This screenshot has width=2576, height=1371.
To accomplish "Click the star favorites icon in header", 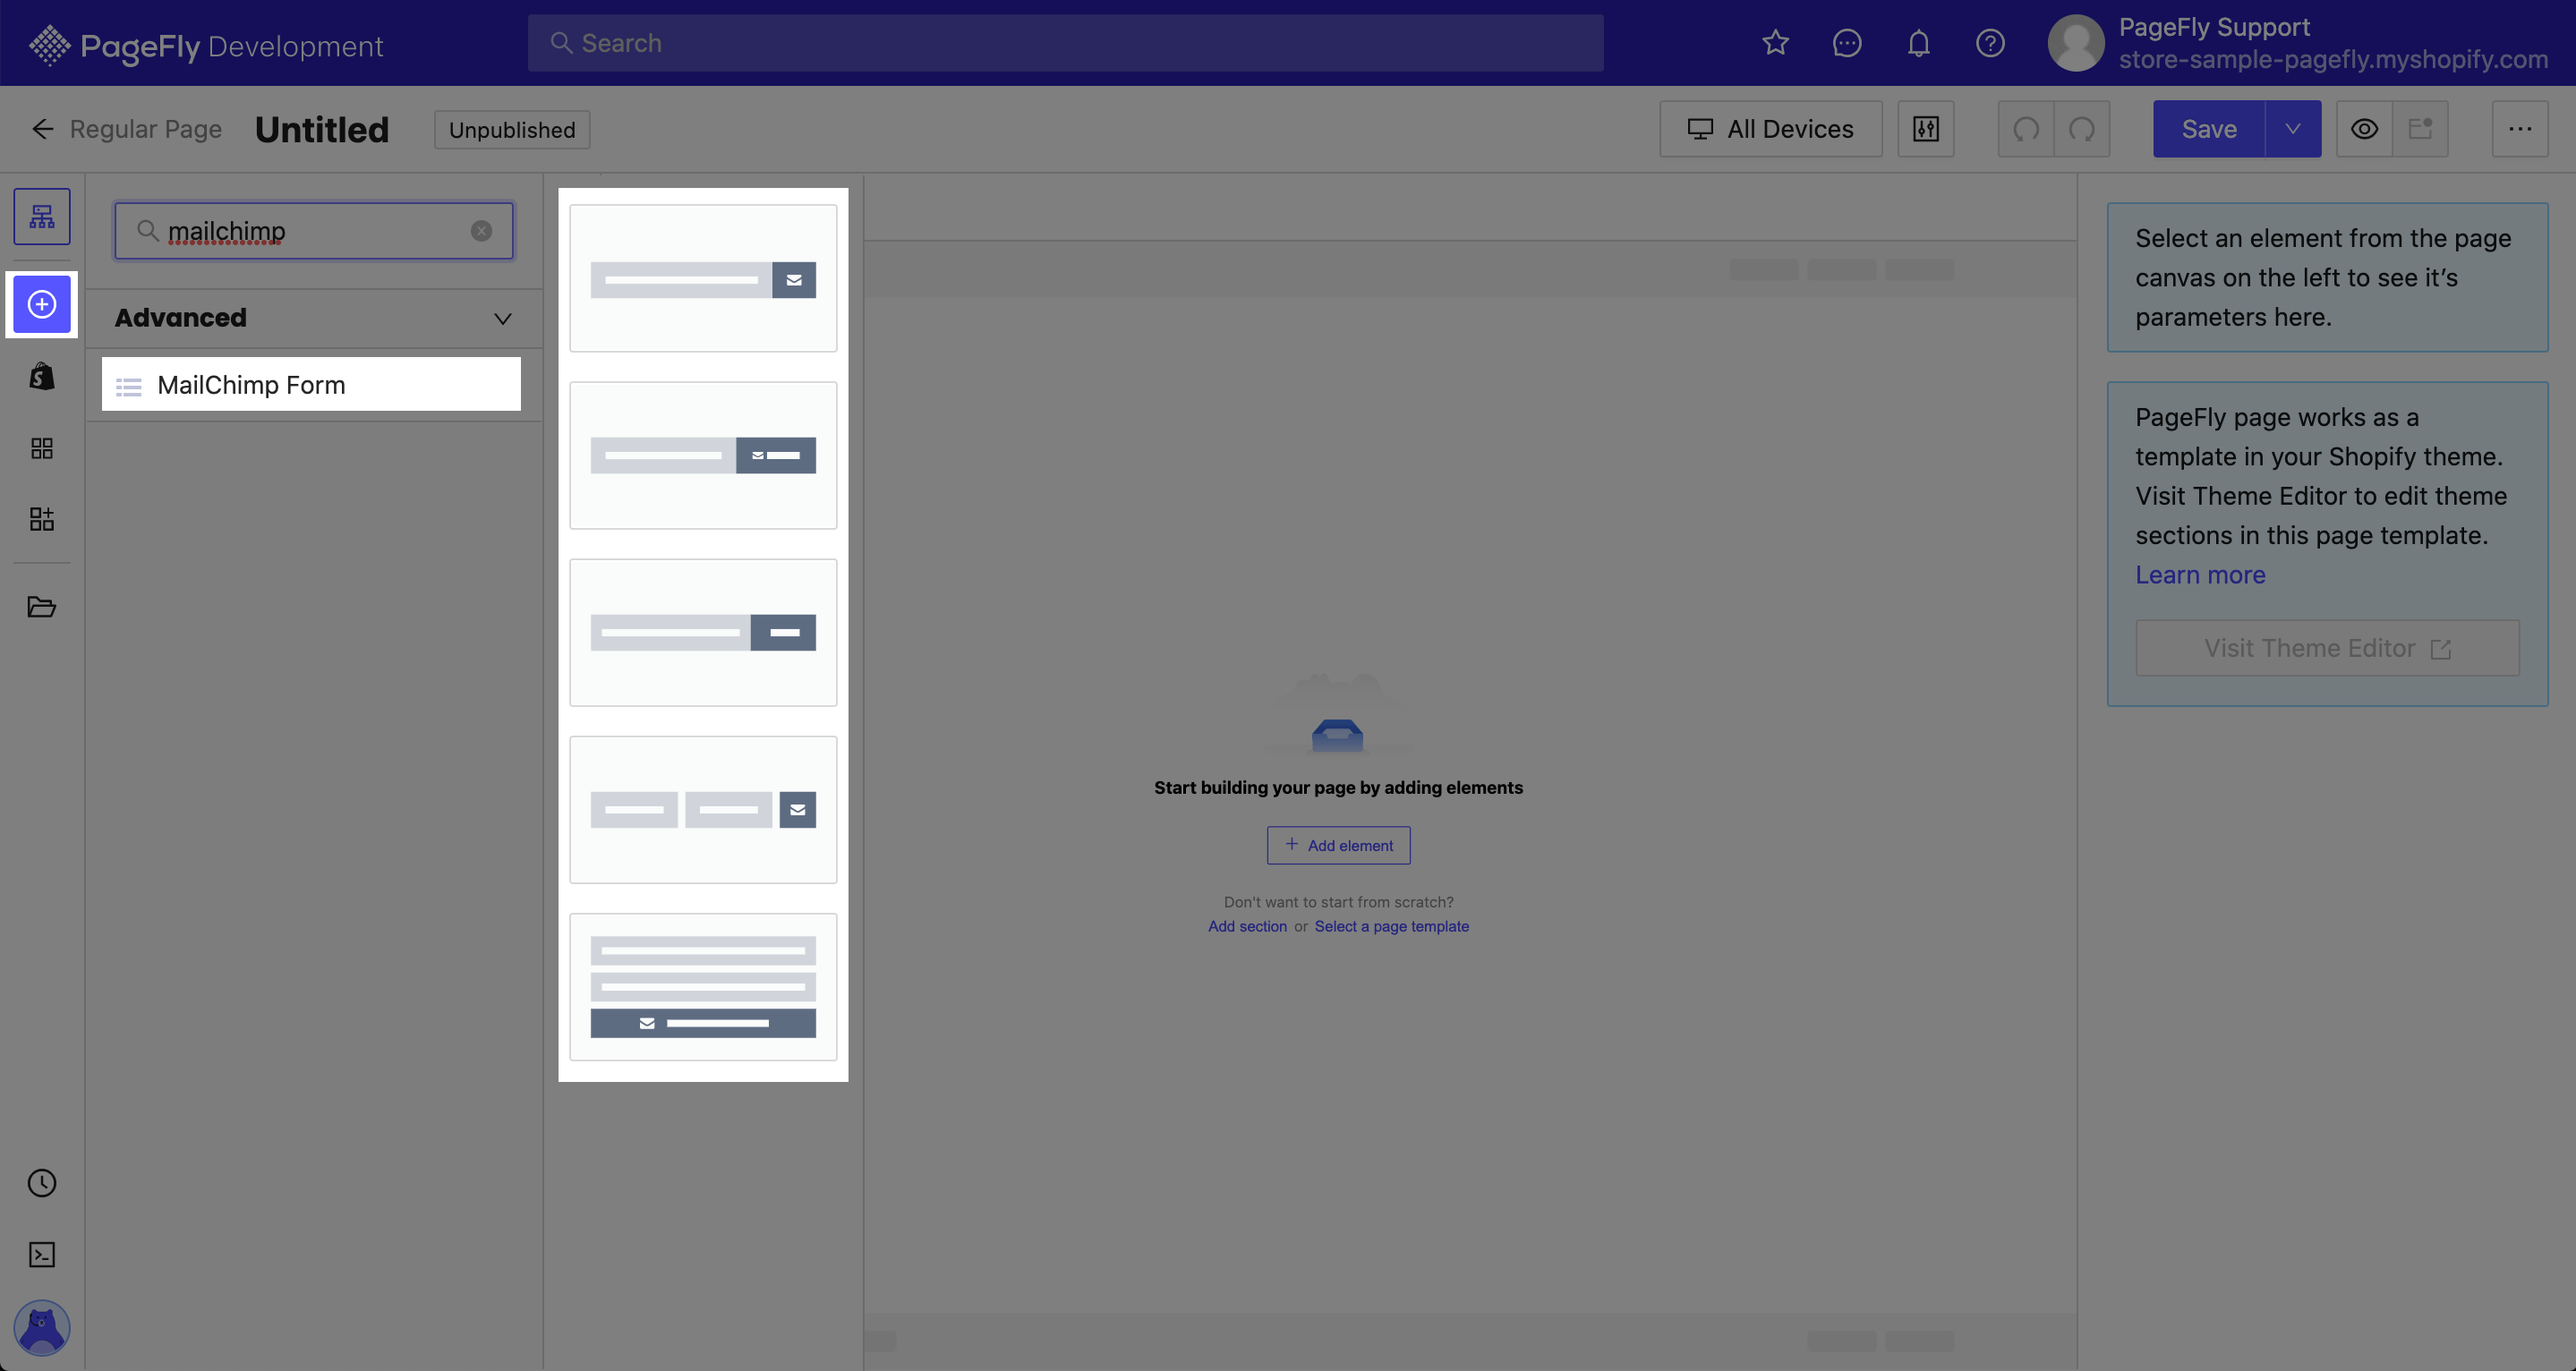I will point(1775,43).
